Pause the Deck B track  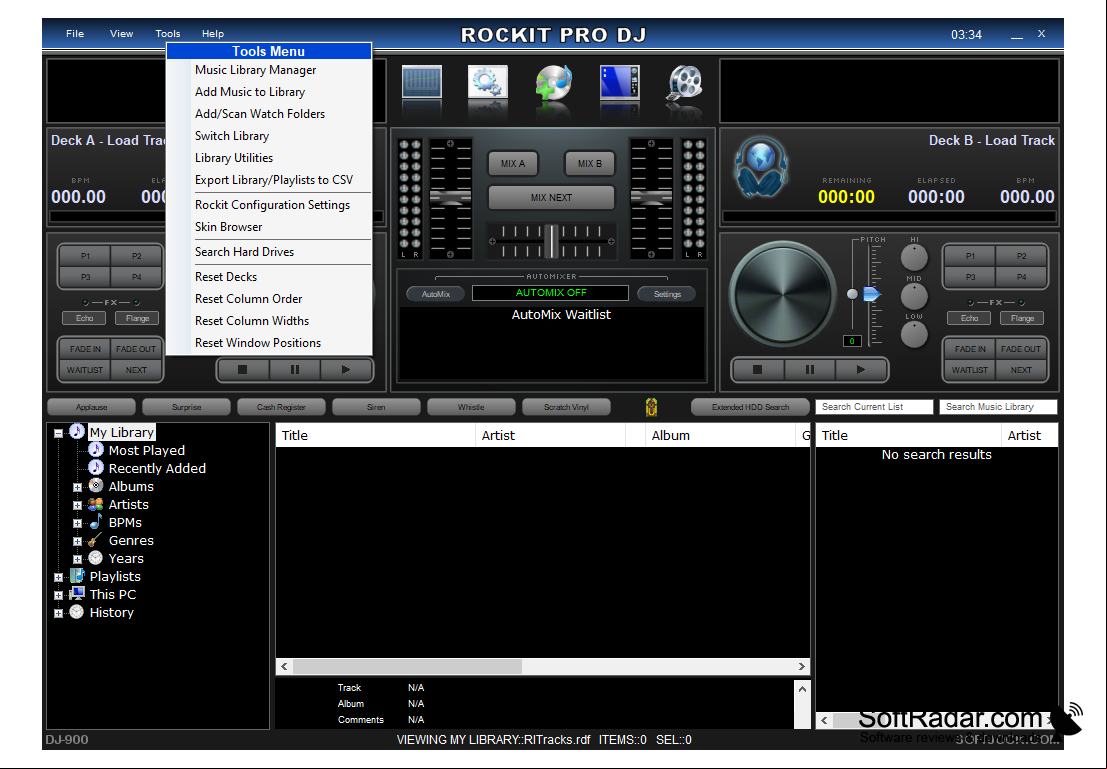click(x=810, y=369)
